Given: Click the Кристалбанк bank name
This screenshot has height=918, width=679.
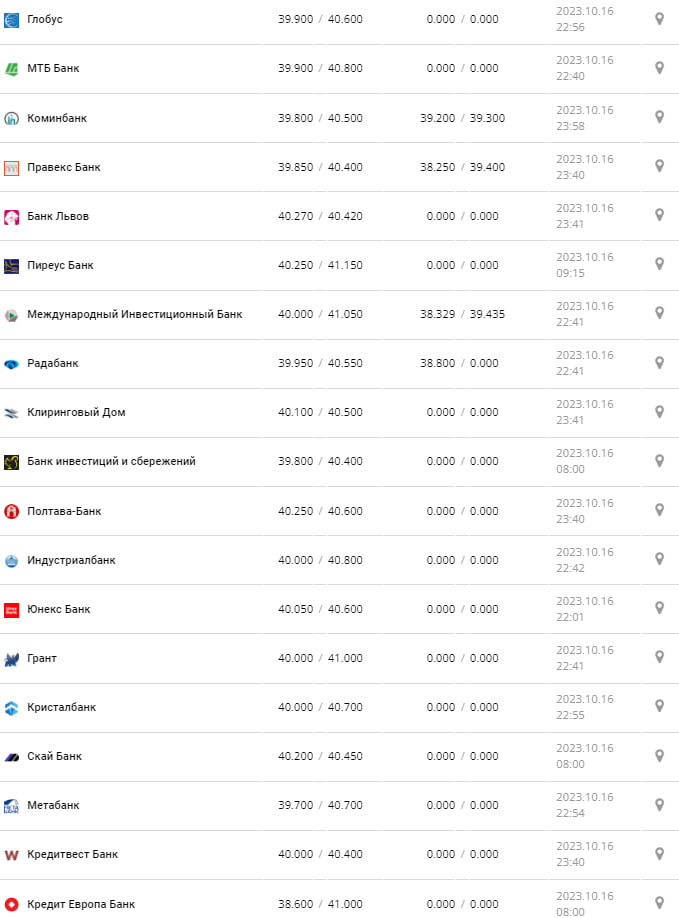Looking at the screenshot, I should 62,707.
